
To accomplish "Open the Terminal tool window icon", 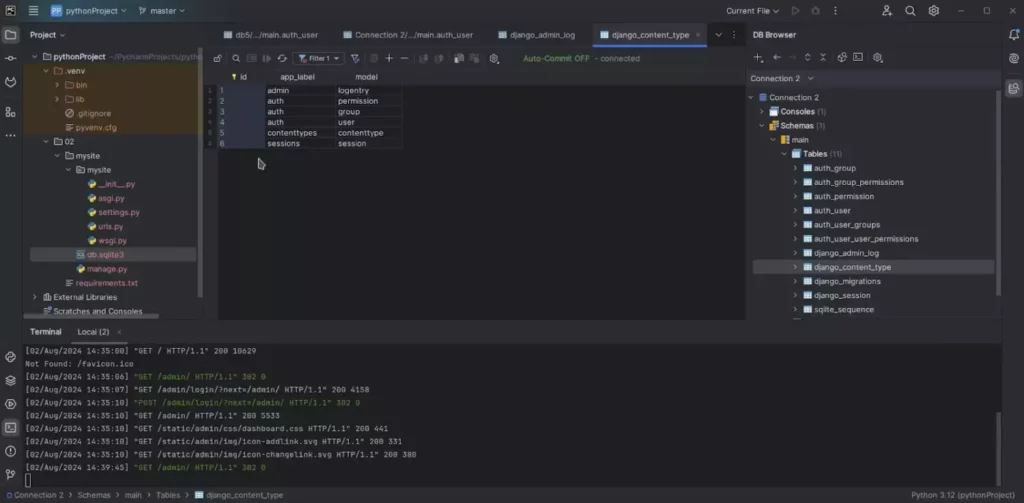I will tap(10, 428).
